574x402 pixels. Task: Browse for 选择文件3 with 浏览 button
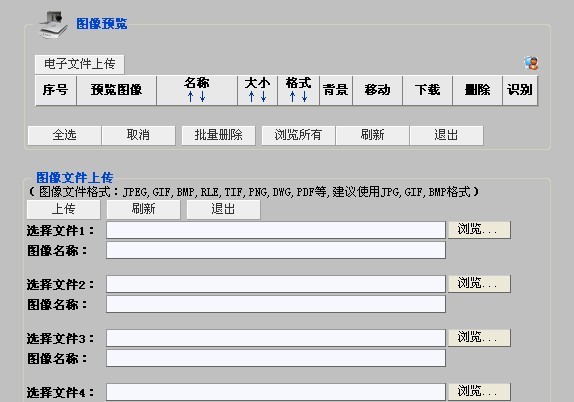pyautogui.click(x=479, y=338)
